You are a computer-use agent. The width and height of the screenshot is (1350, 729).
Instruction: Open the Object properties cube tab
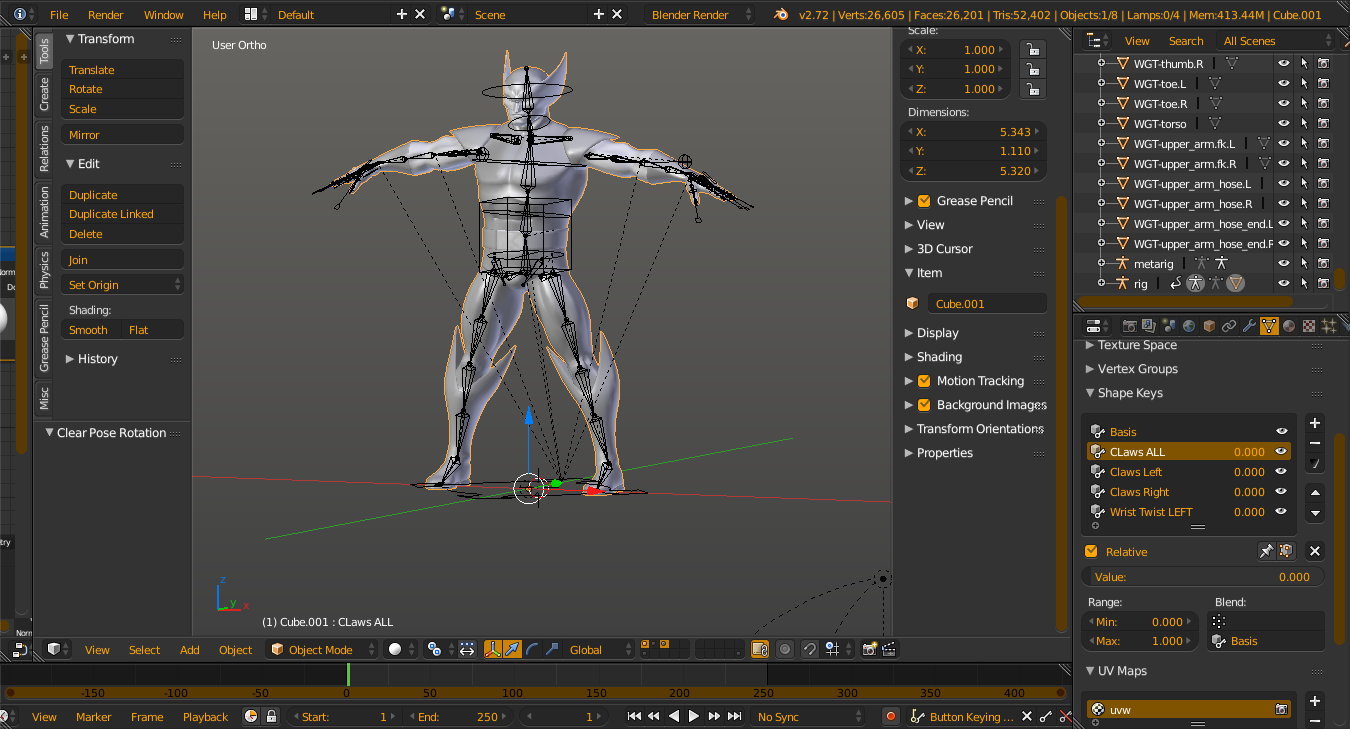[x=1209, y=326]
